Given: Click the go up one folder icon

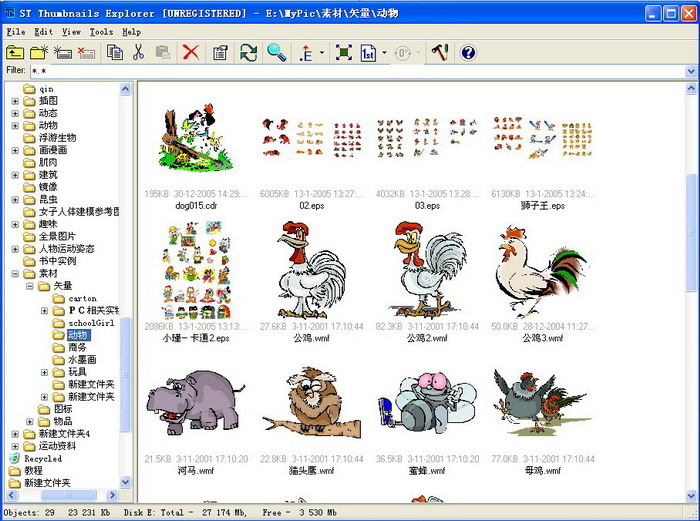Looking at the screenshot, I should [x=15, y=53].
